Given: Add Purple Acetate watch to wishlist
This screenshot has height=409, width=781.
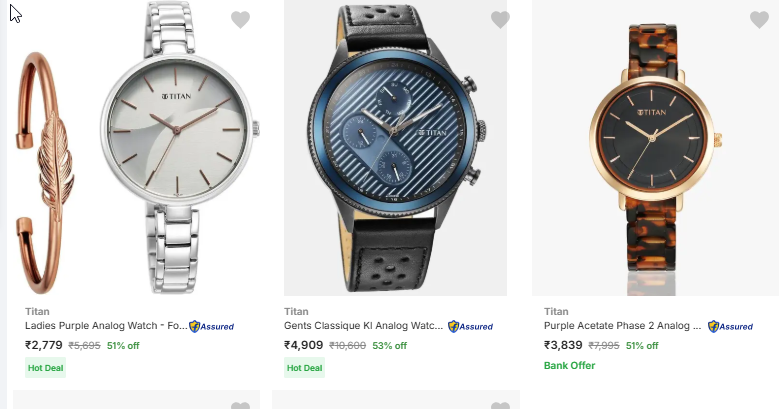Looking at the screenshot, I should [759, 19].
